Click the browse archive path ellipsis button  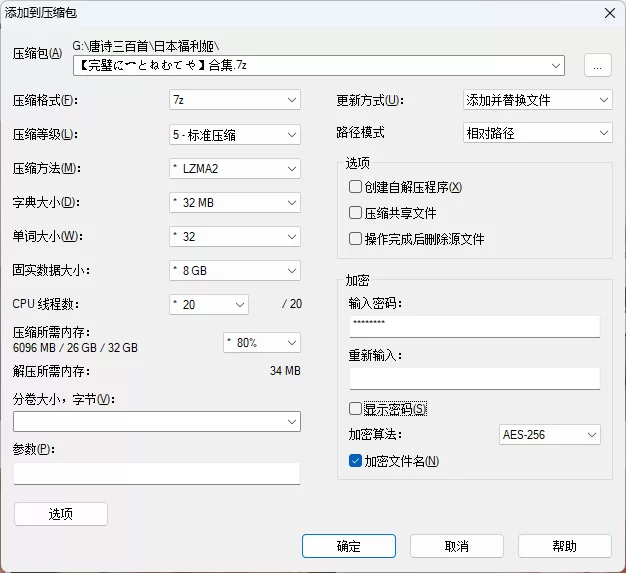click(x=597, y=66)
